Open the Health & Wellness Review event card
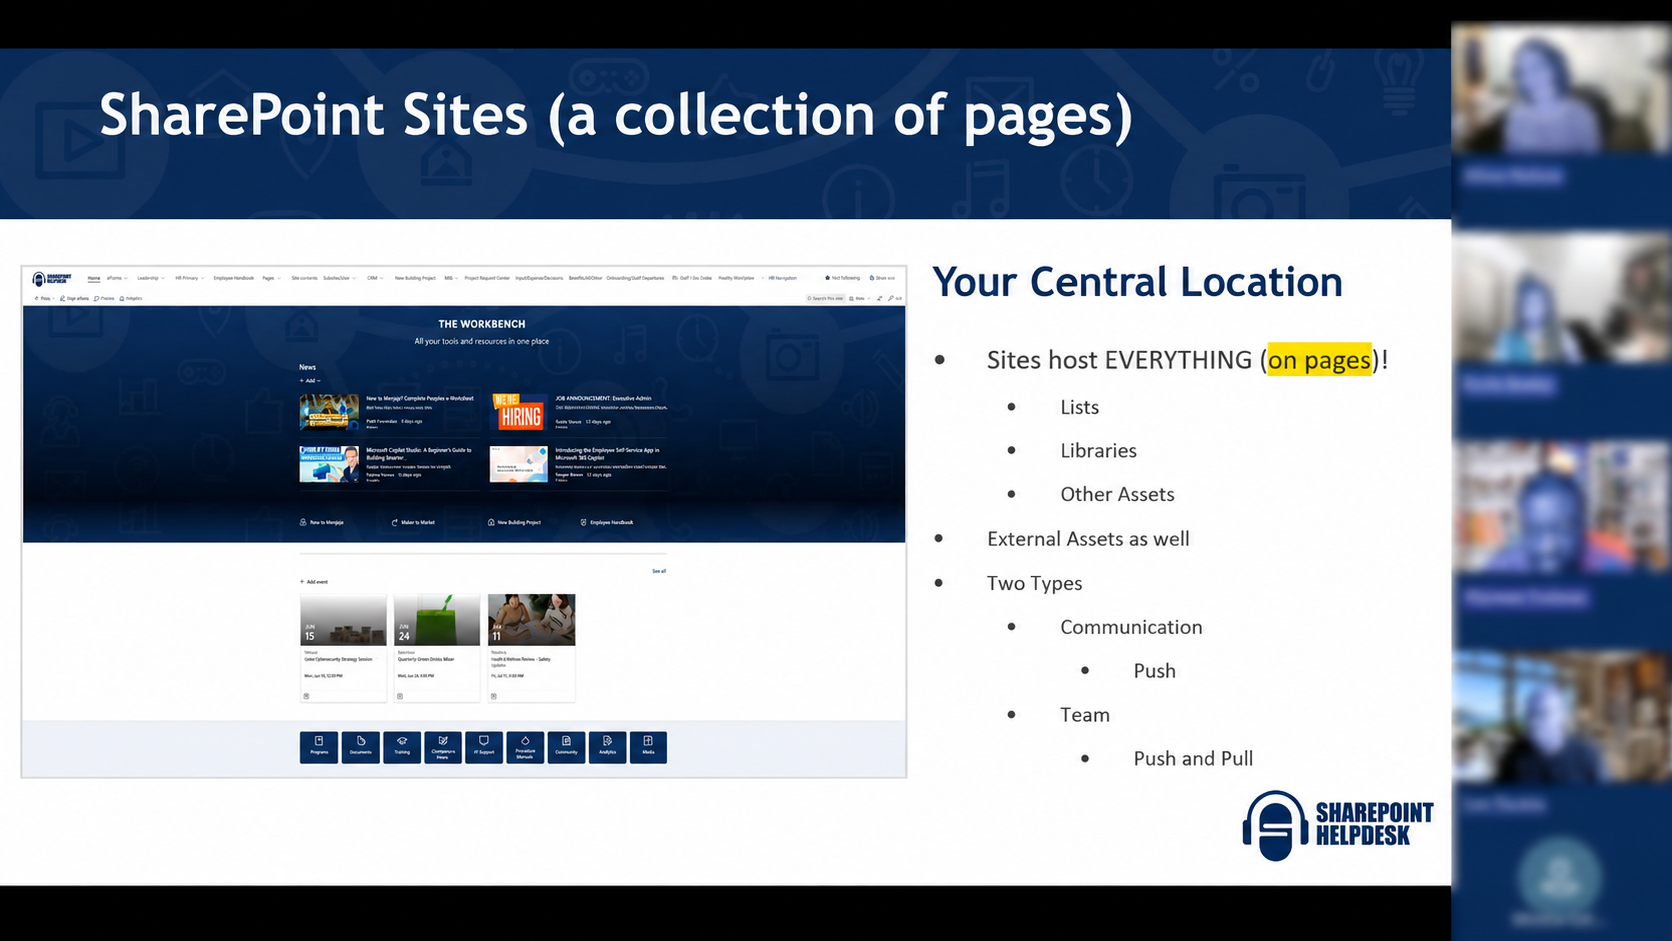 pos(532,648)
